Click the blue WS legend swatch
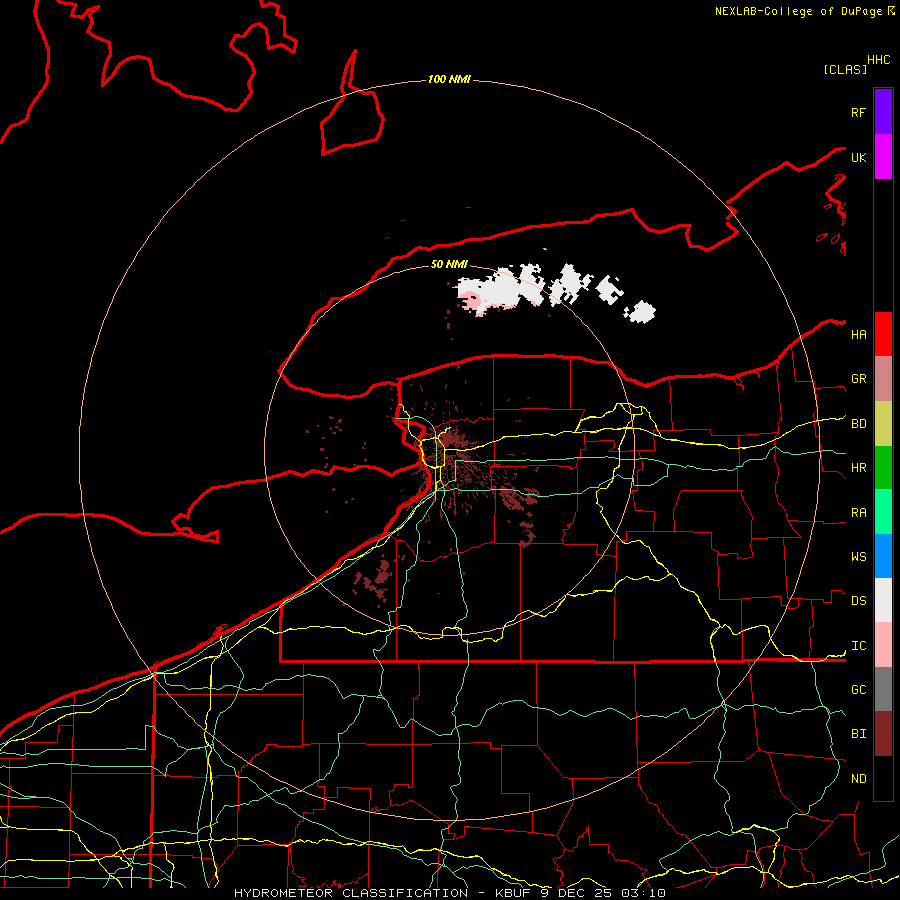900x900 pixels. click(883, 556)
